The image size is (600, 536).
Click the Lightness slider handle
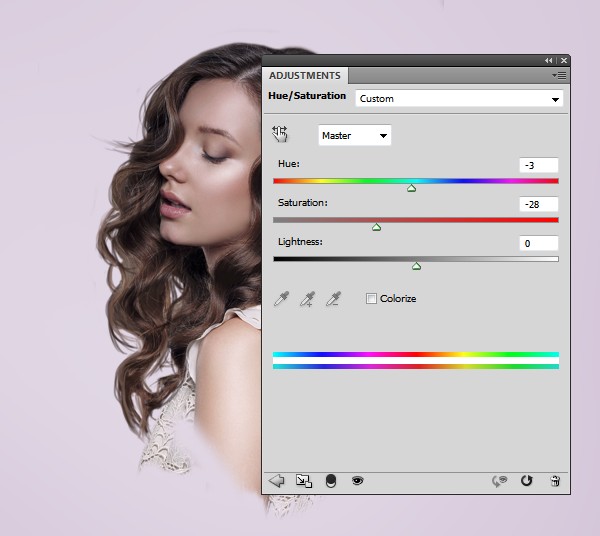pyautogui.click(x=416, y=266)
